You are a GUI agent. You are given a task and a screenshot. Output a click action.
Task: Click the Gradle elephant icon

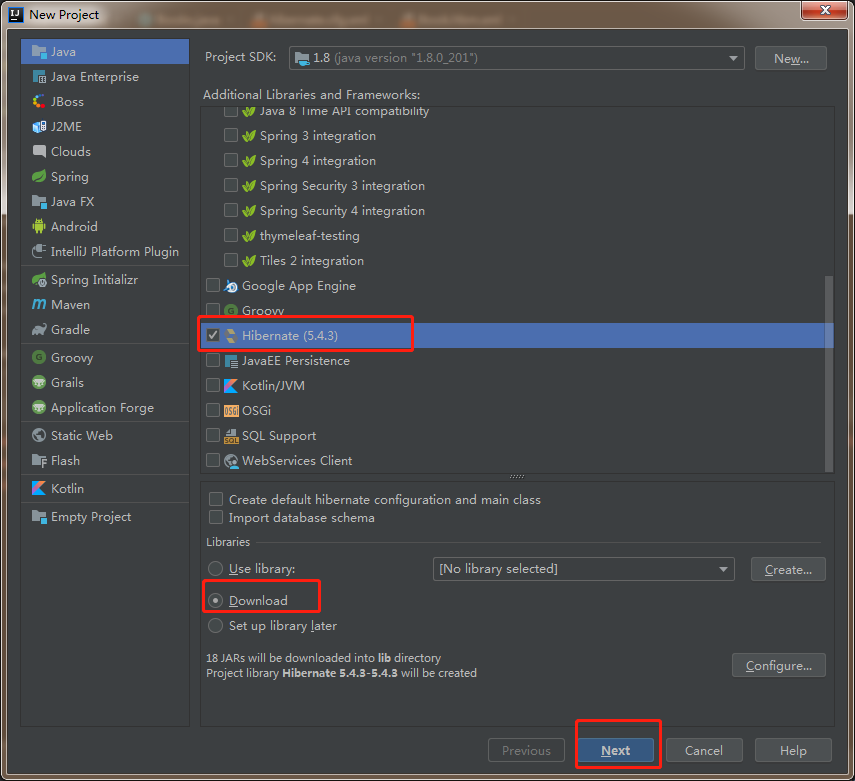pos(39,329)
